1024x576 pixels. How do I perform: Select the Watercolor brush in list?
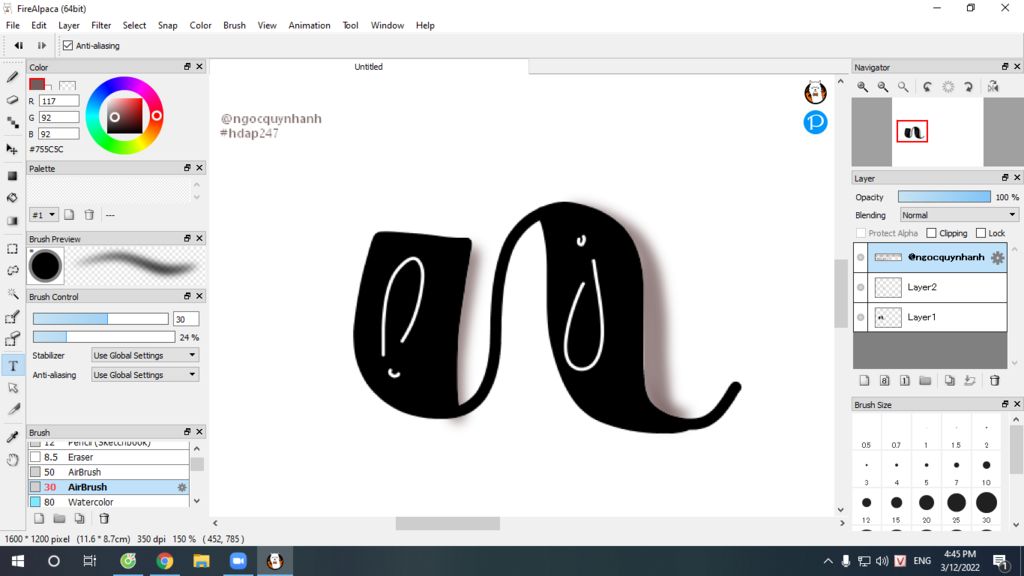[x=109, y=502]
